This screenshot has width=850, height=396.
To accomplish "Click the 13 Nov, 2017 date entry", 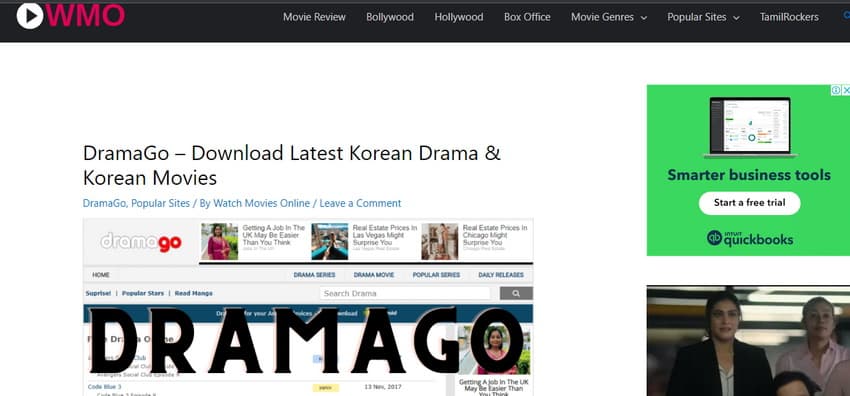I will pyautogui.click(x=384, y=387).
